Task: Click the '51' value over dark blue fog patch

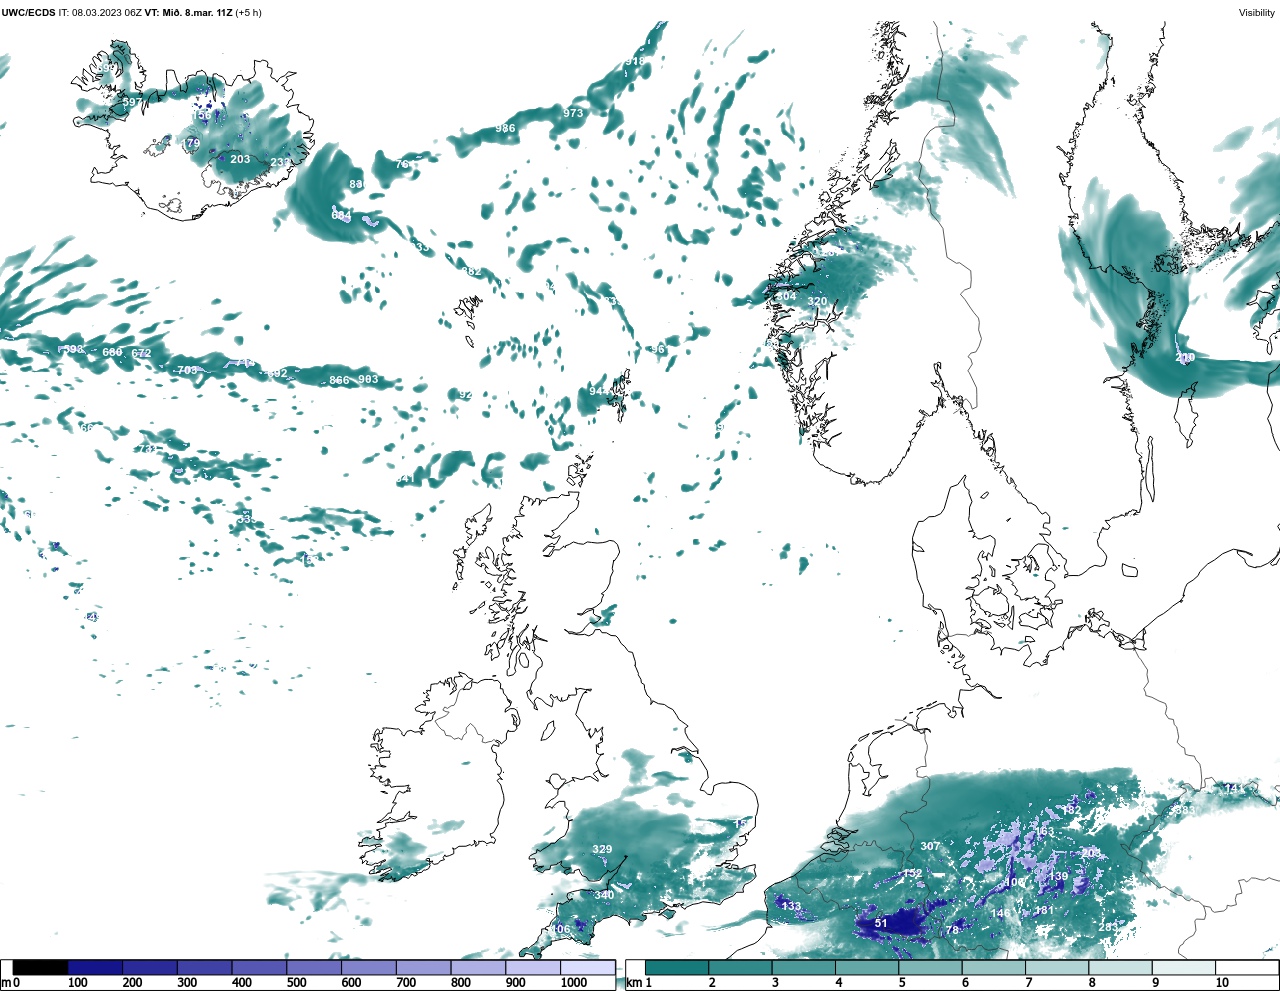Action: [881, 924]
